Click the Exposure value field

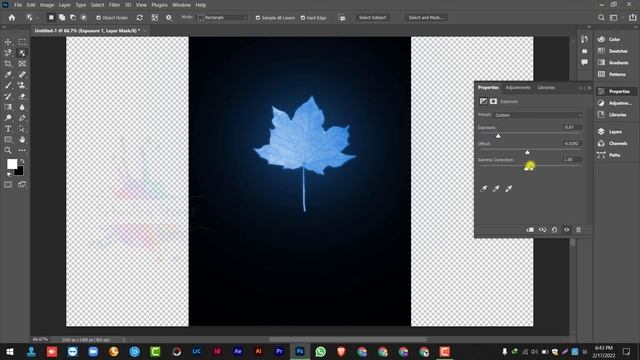(572, 127)
